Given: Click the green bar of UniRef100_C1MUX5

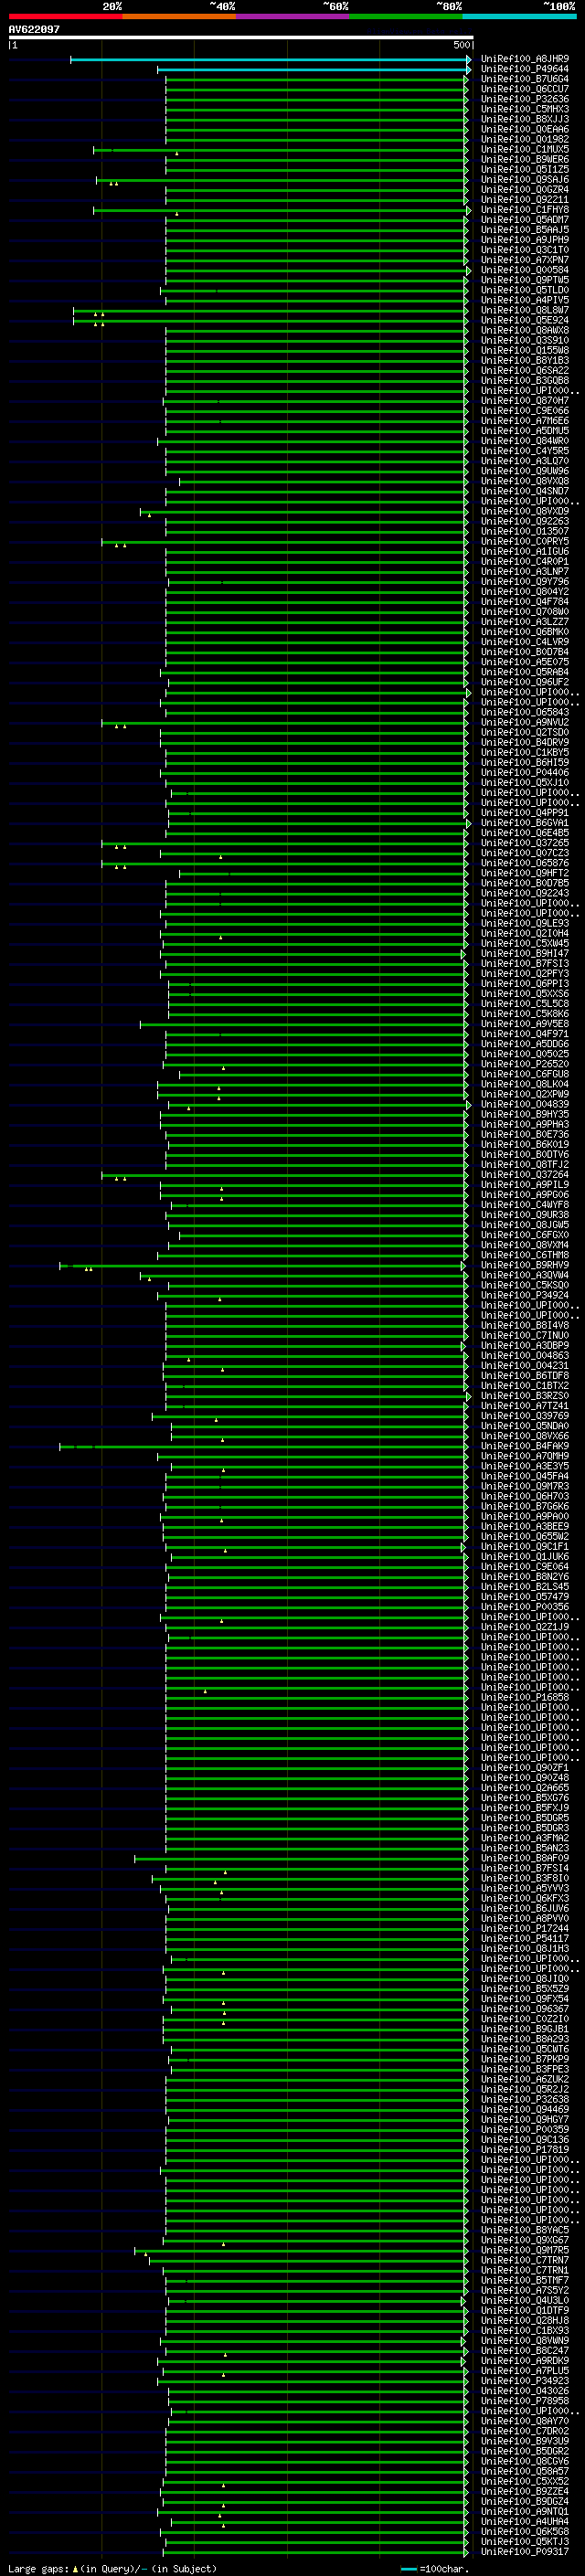Looking at the screenshot, I should (x=280, y=150).
